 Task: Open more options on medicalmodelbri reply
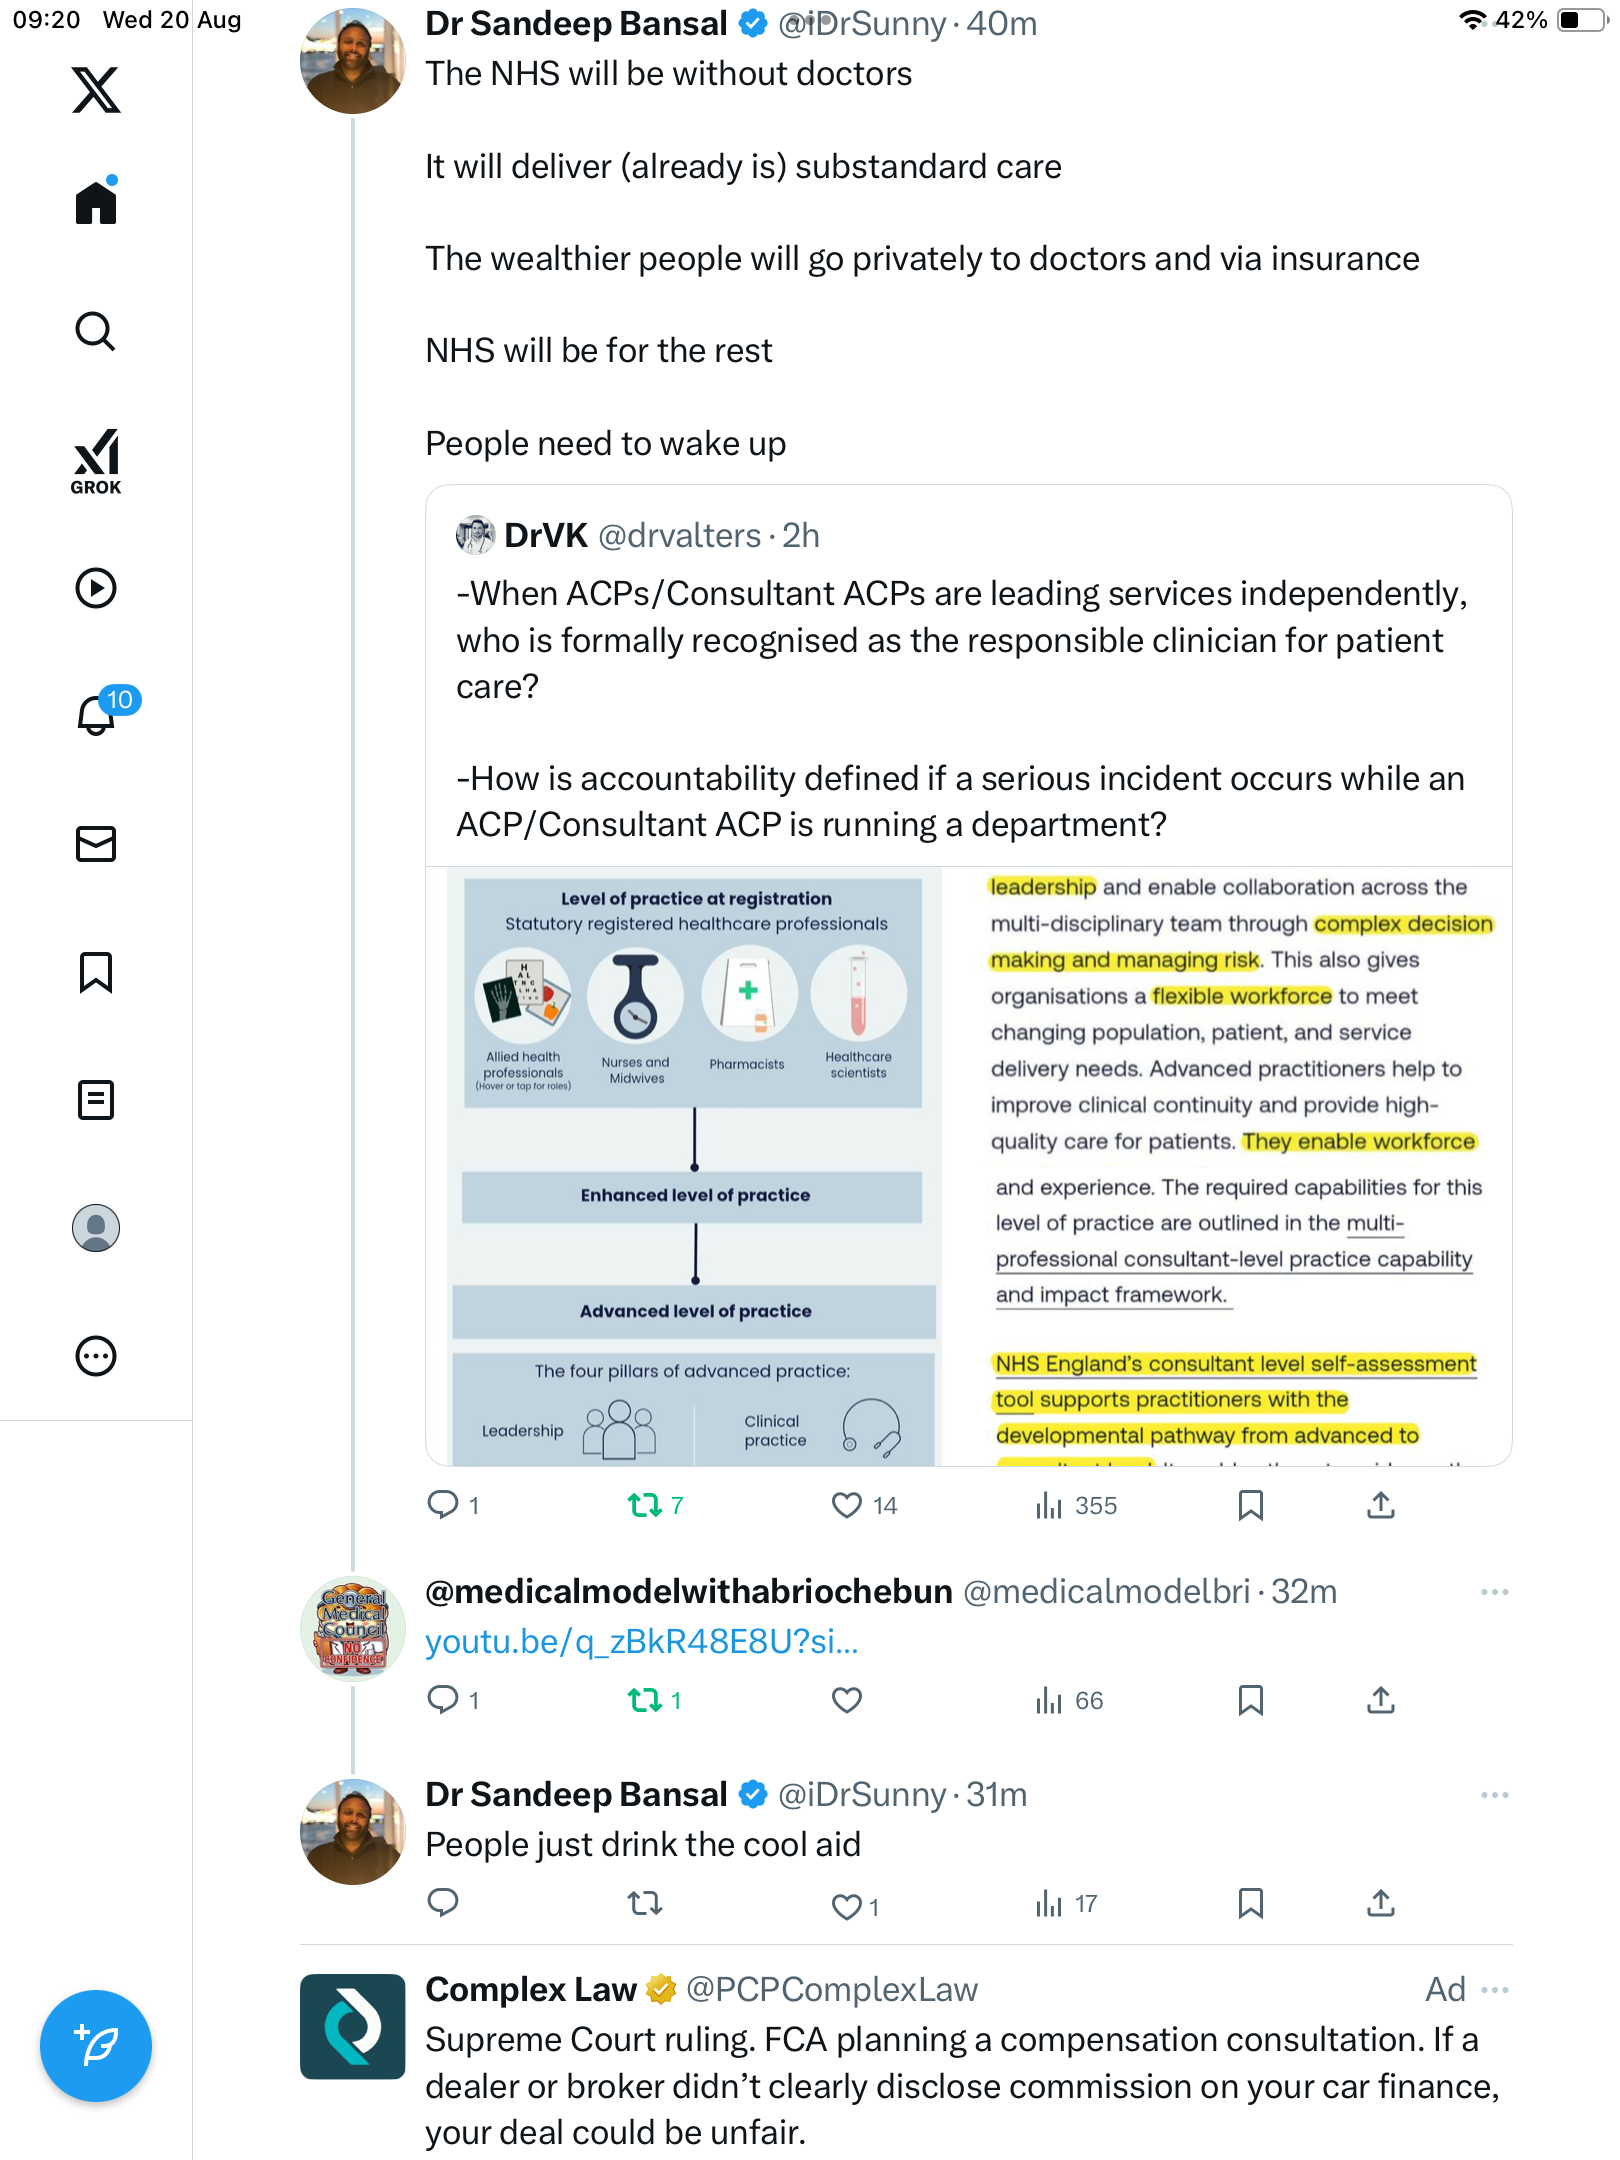click(x=1494, y=1591)
